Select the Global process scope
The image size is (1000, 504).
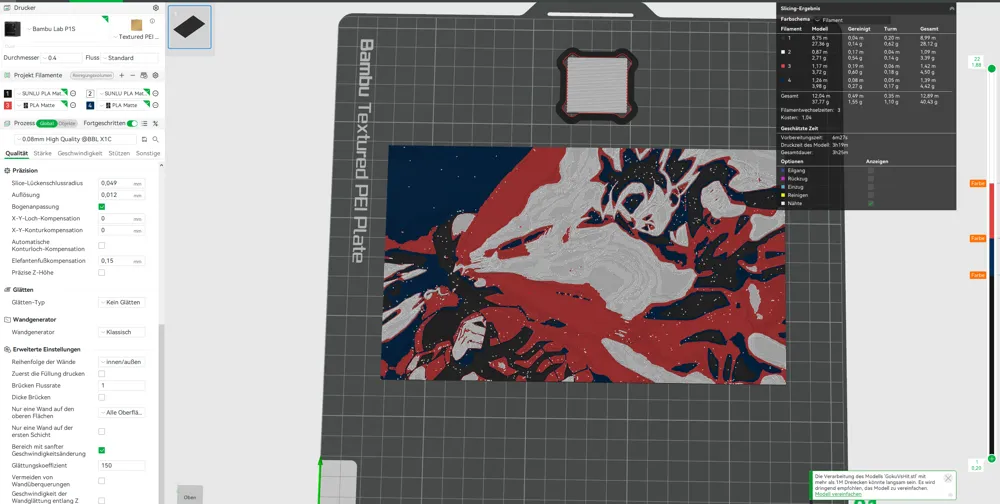click(46, 124)
